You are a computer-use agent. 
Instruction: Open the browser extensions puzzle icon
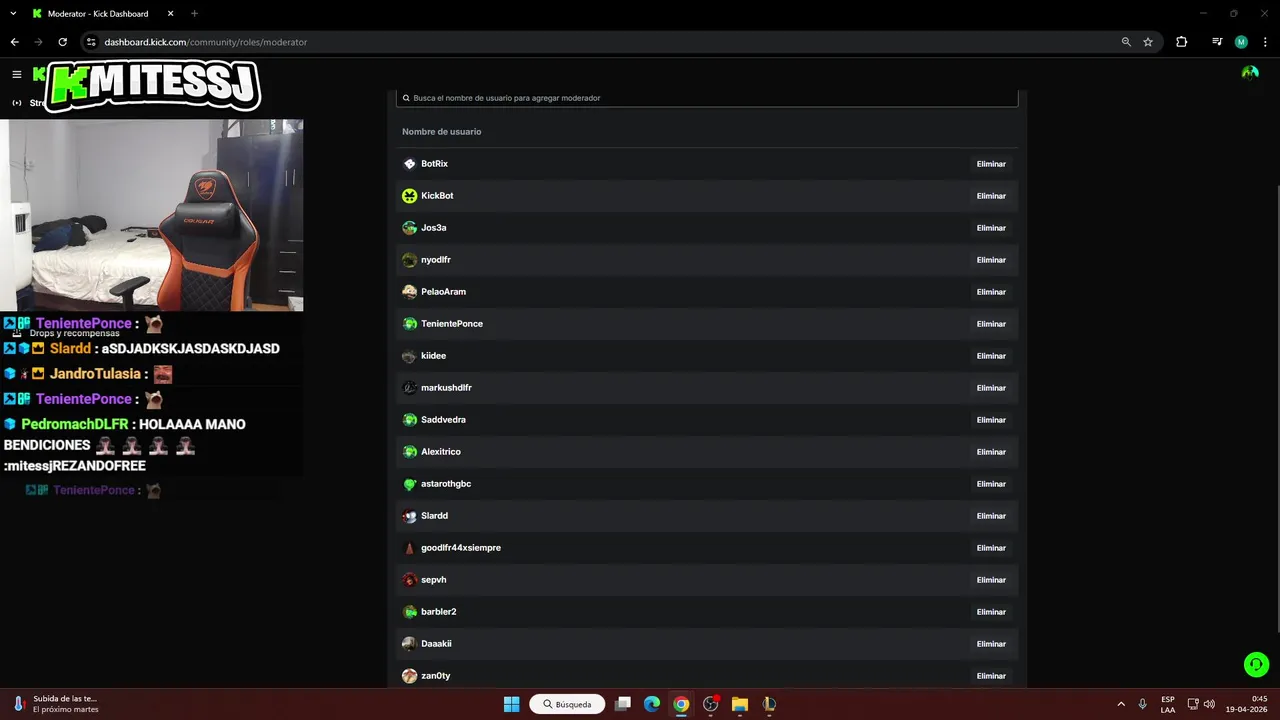(x=1182, y=42)
